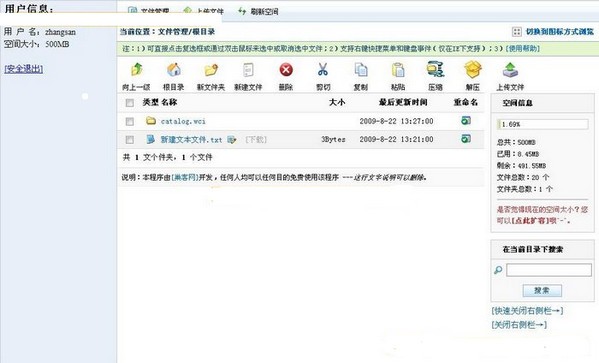
Task: Click the username zhangsan text
Action: (x=60, y=32)
